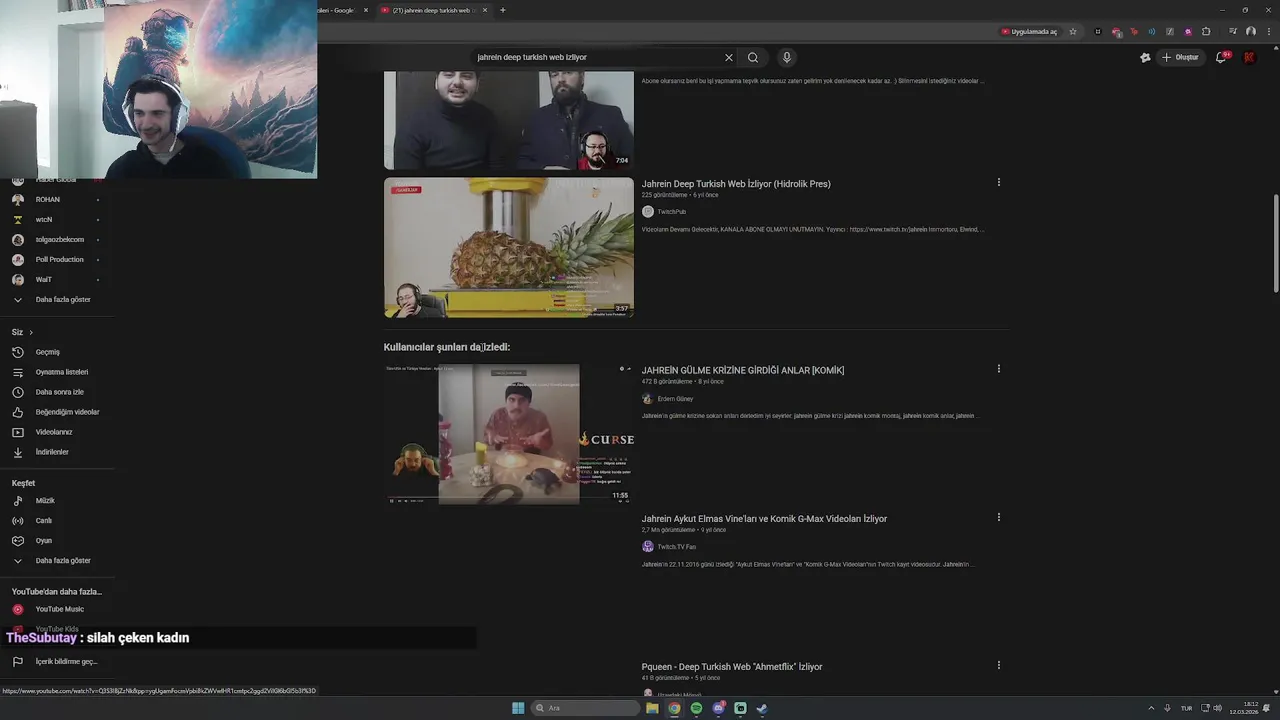Open Jahrein Aykut Elmas Vine'ları video title
1280x720 pixels.
(x=764, y=519)
